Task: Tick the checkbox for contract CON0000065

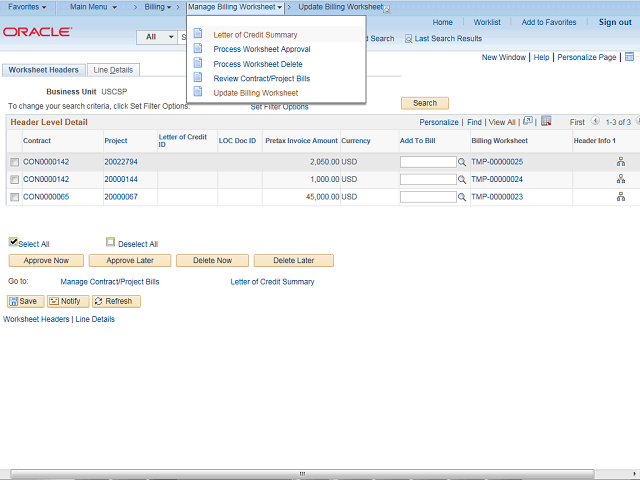Action: tap(14, 197)
